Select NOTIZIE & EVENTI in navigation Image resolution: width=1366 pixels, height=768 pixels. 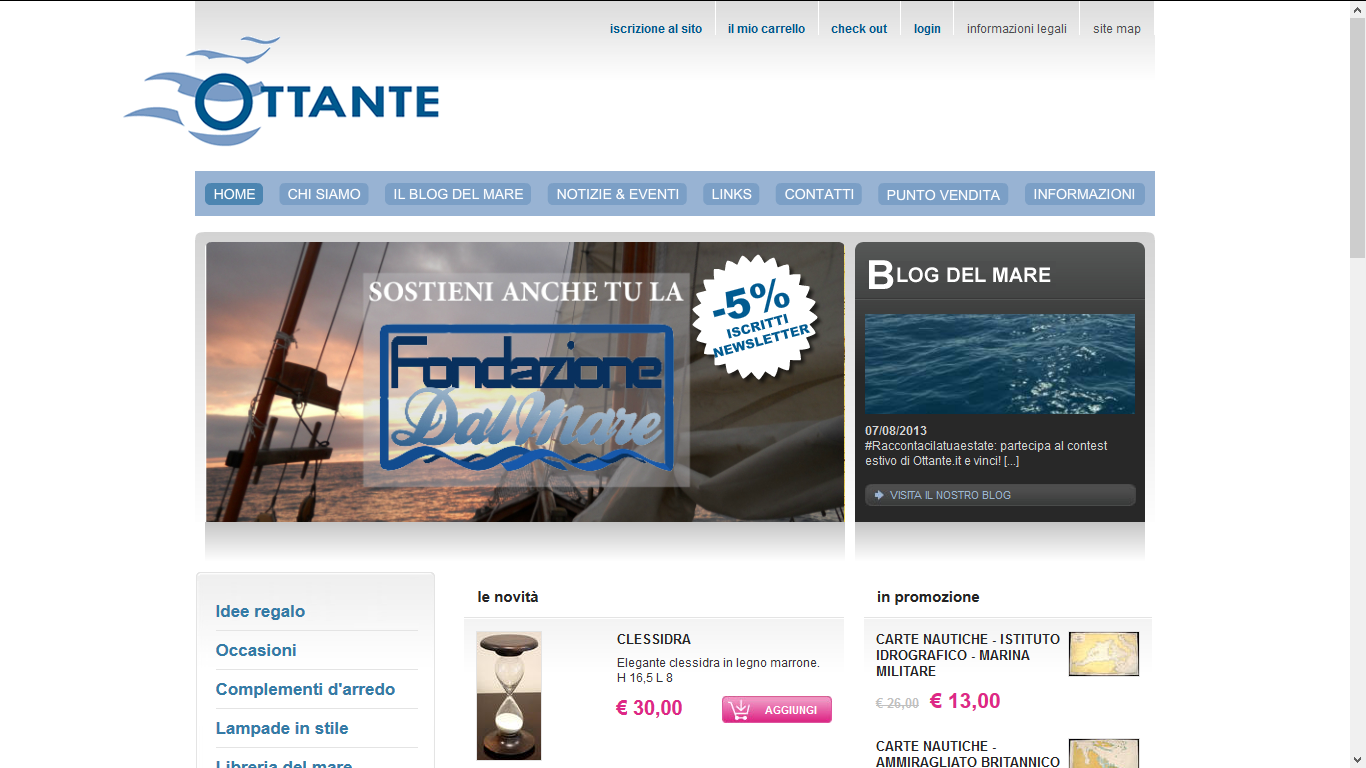(x=617, y=194)
